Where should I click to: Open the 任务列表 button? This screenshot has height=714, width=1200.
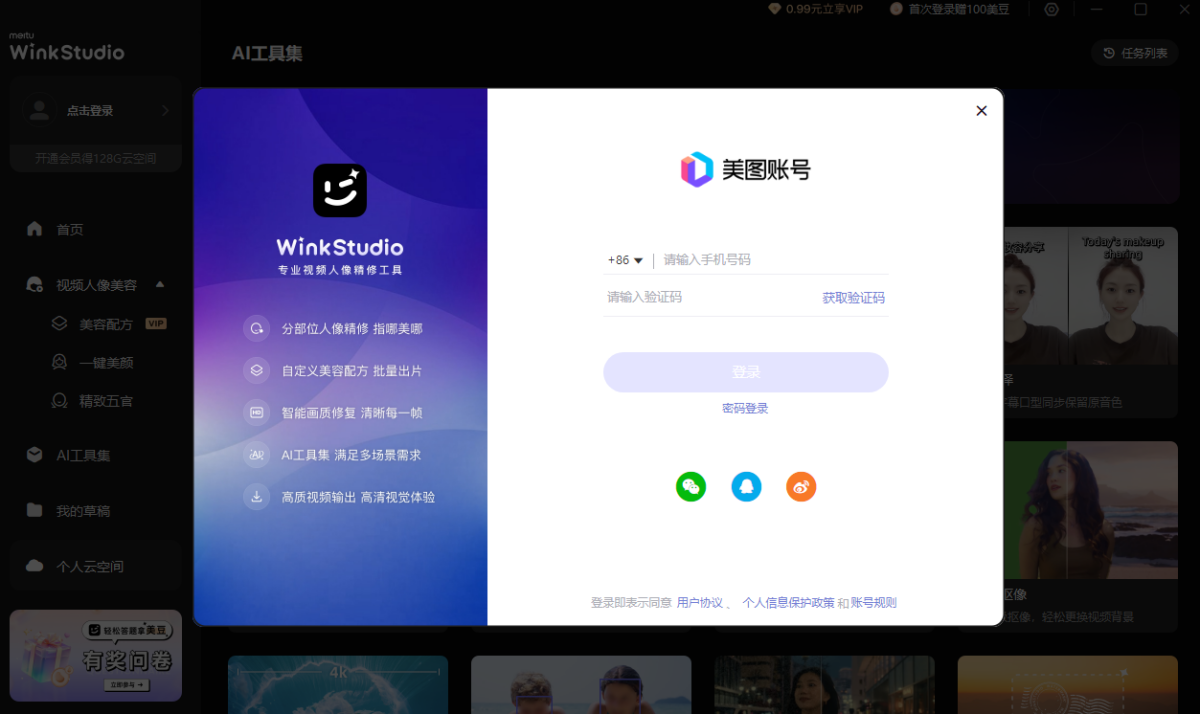(x=1135, y=53)
